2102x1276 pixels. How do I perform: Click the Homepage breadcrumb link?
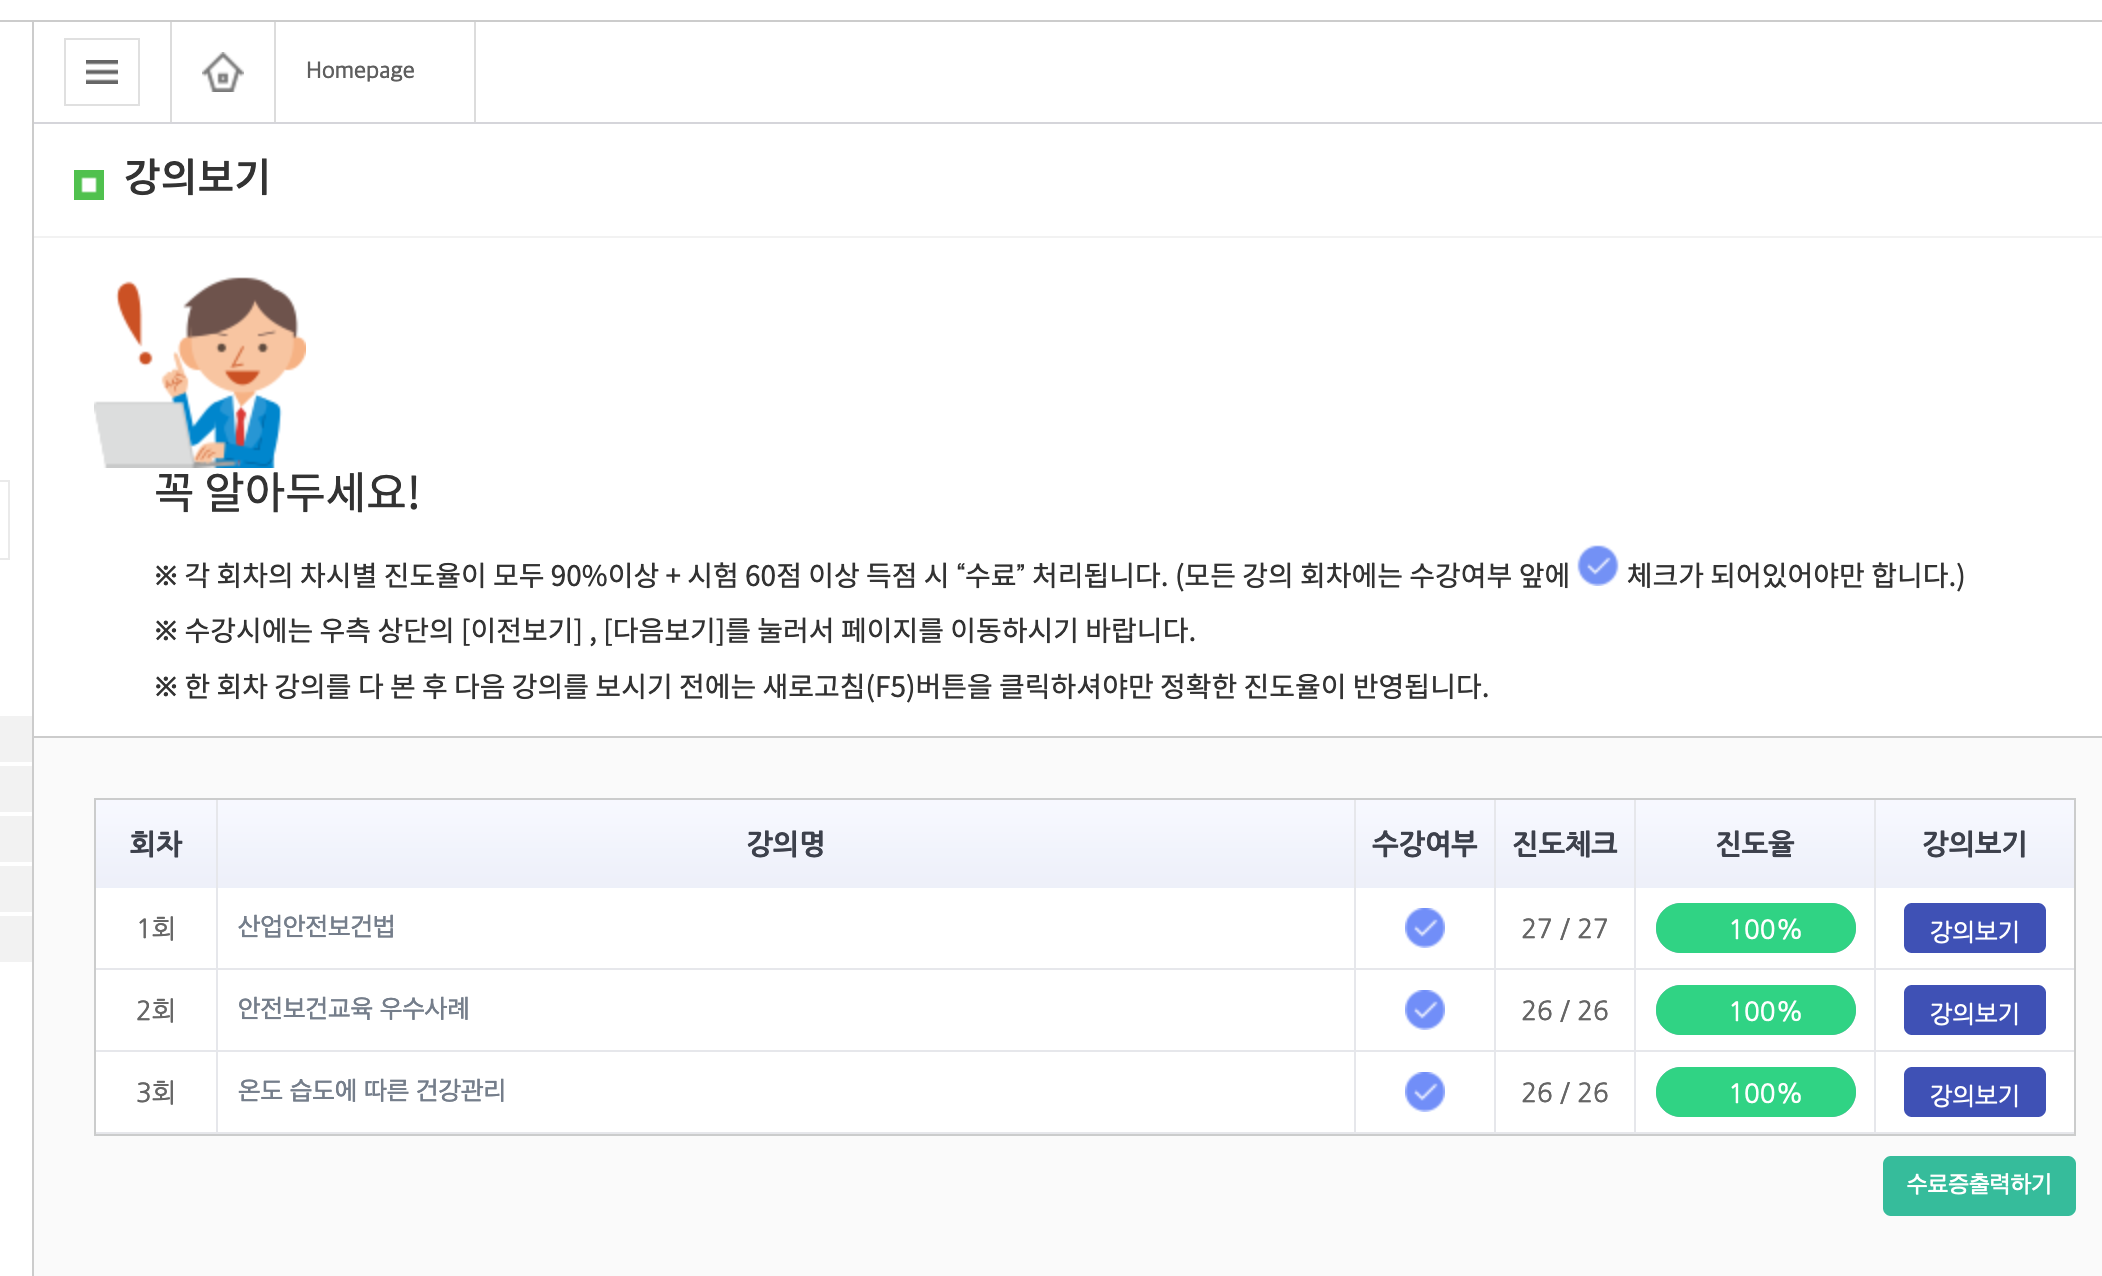pos(360,70)
